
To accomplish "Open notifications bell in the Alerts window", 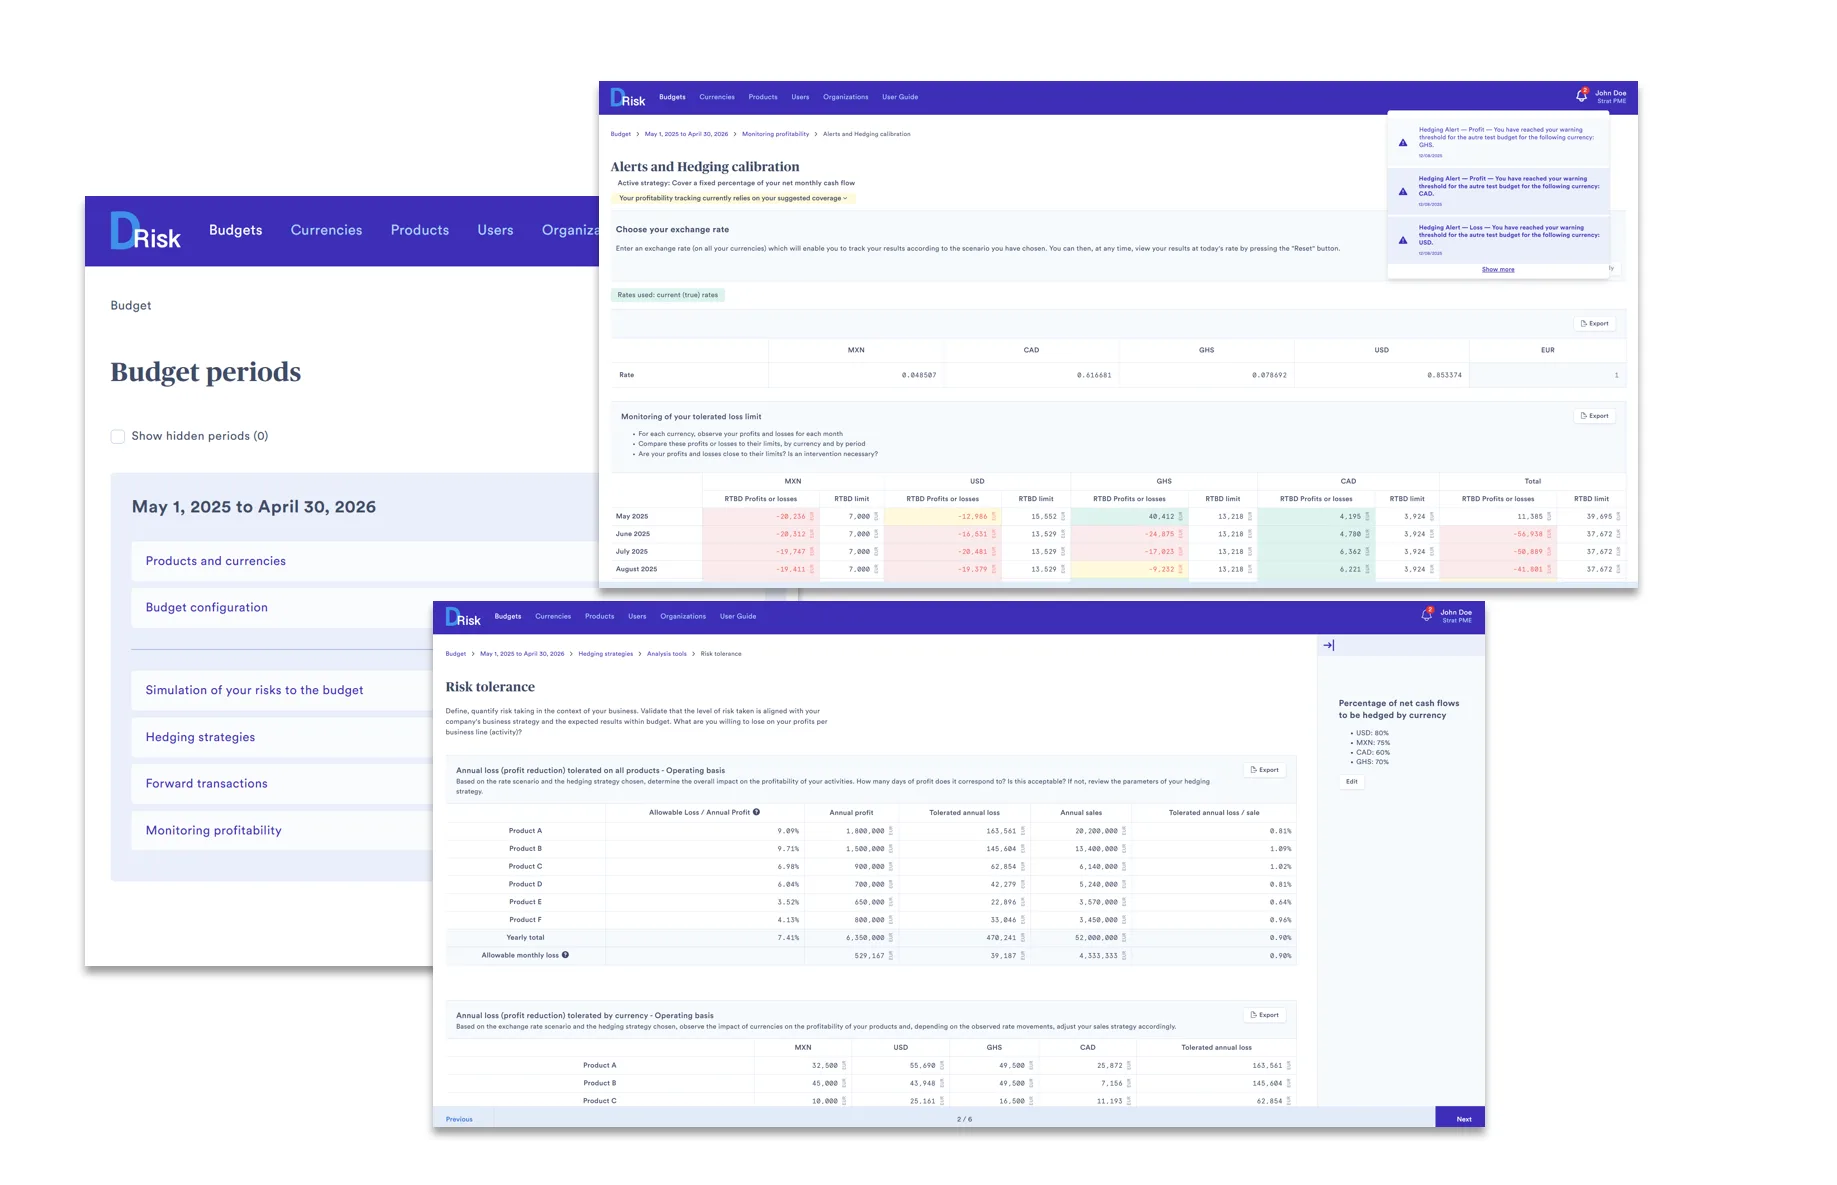I will [1581, 96].
